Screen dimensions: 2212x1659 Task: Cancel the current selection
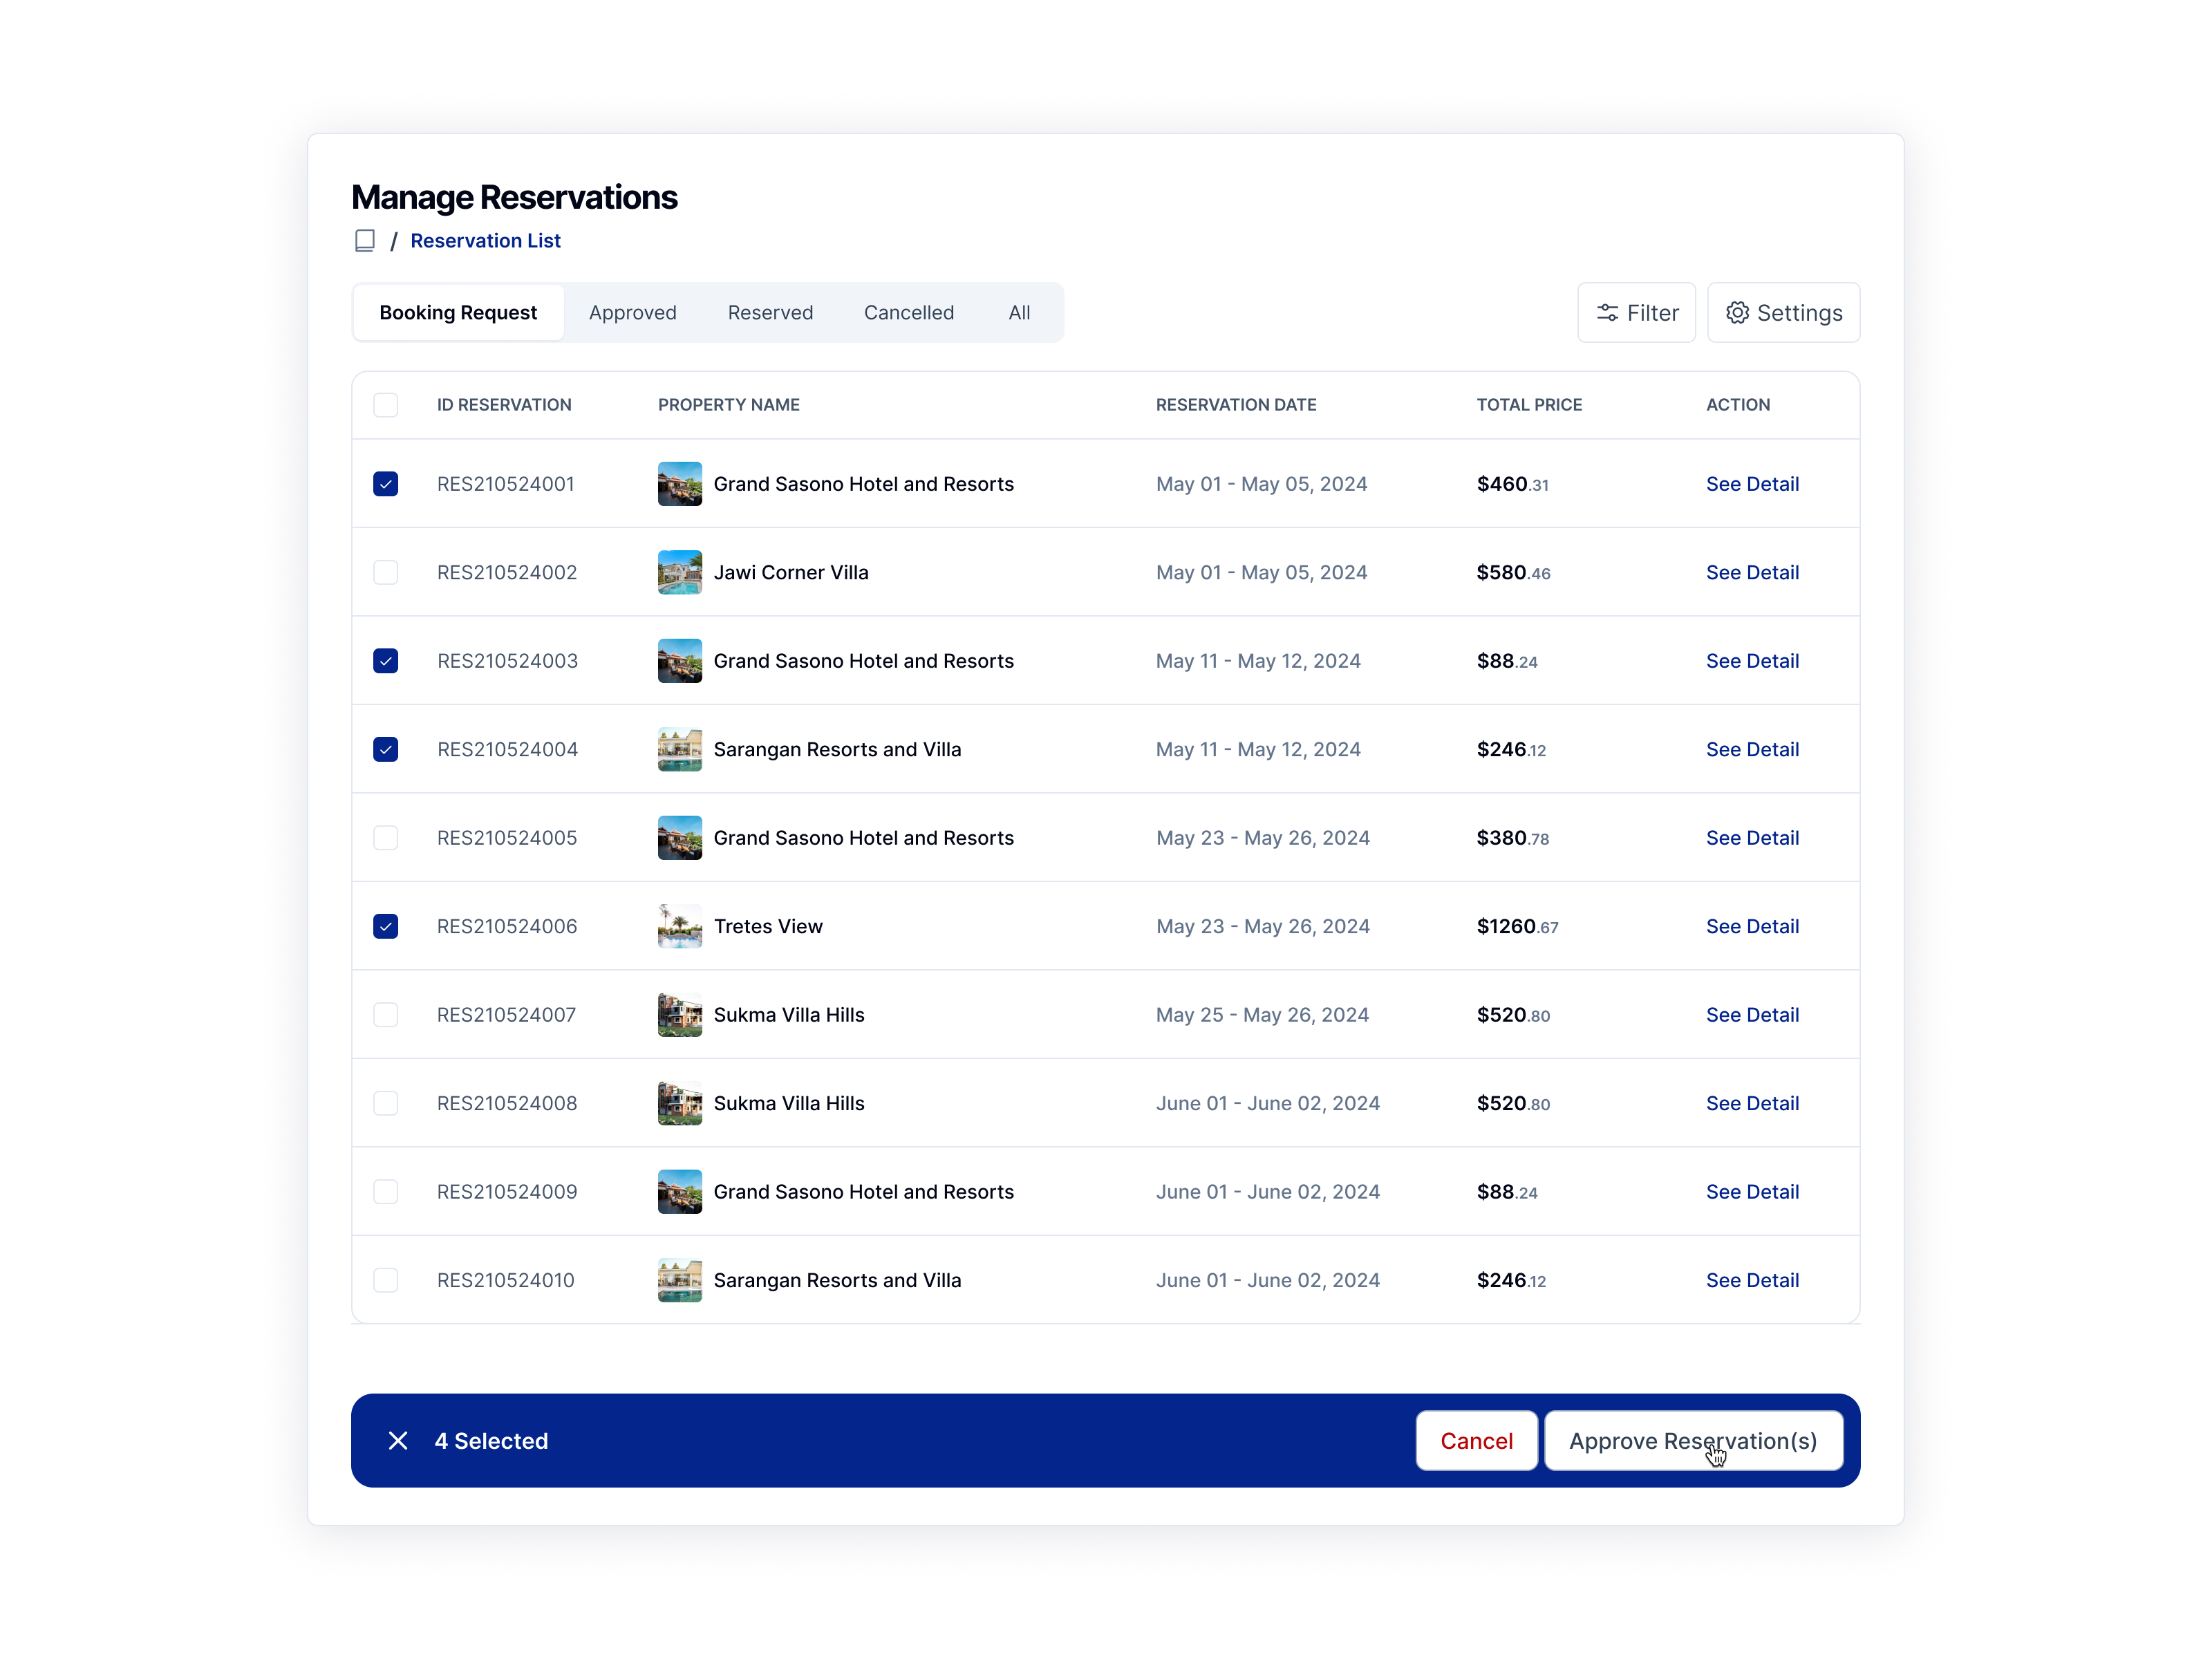pos(1476,1440)
